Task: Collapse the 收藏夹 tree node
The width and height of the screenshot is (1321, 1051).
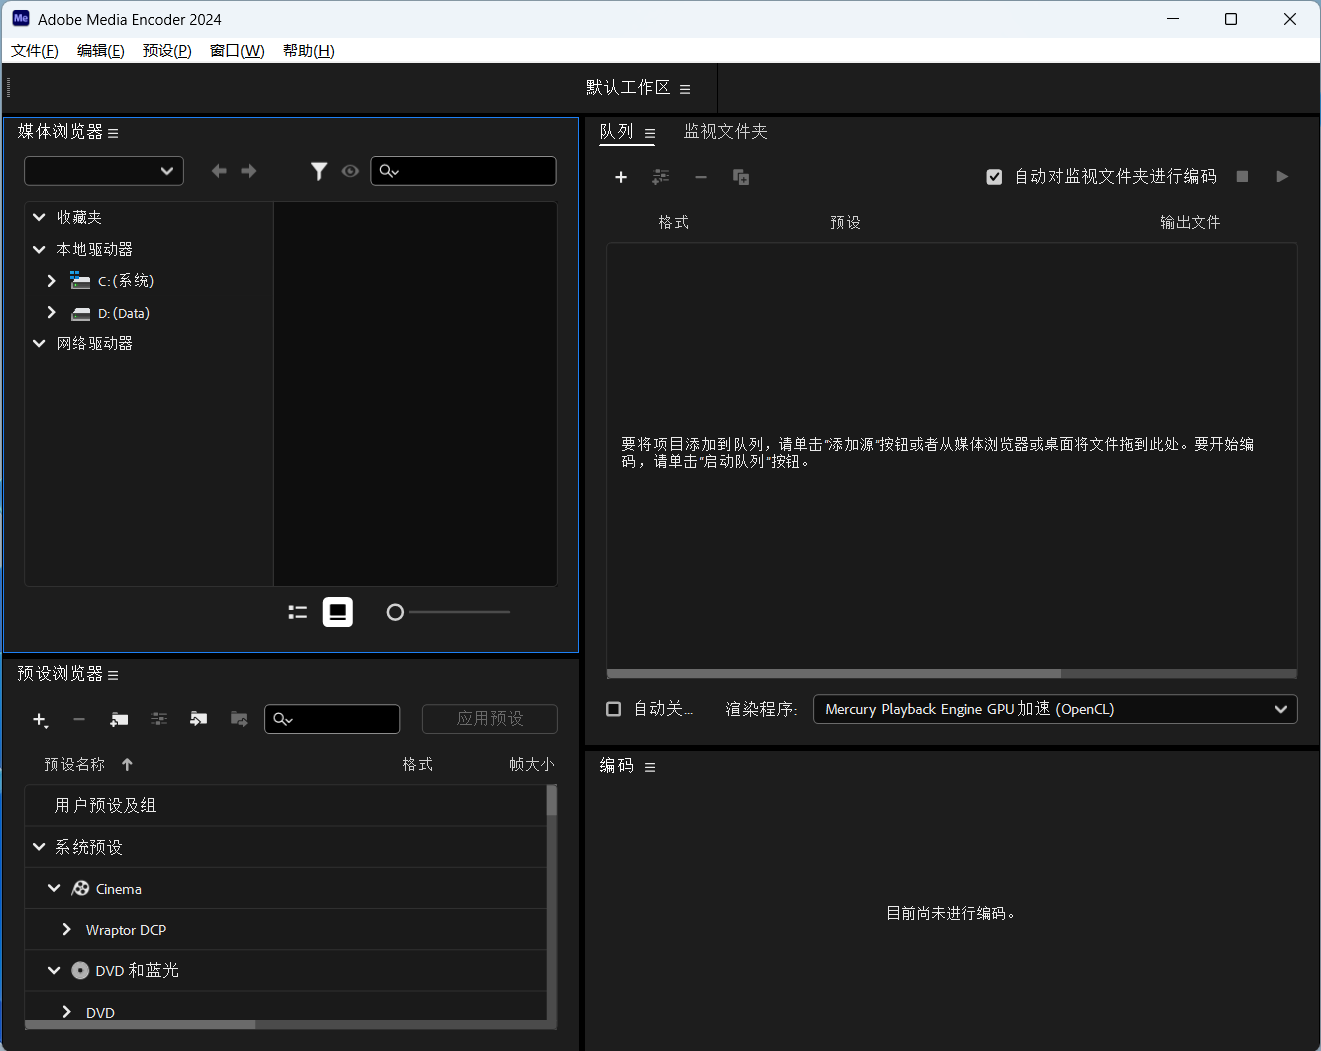Action: coord(39,217)
